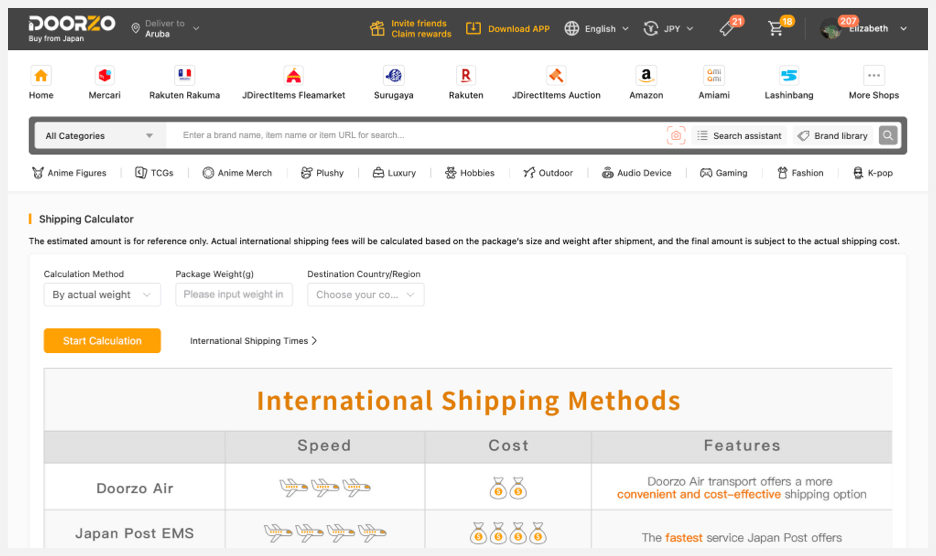936x556 pixels.
Task: Open the Mercari shop icon
Action: (x=104, y=75)
